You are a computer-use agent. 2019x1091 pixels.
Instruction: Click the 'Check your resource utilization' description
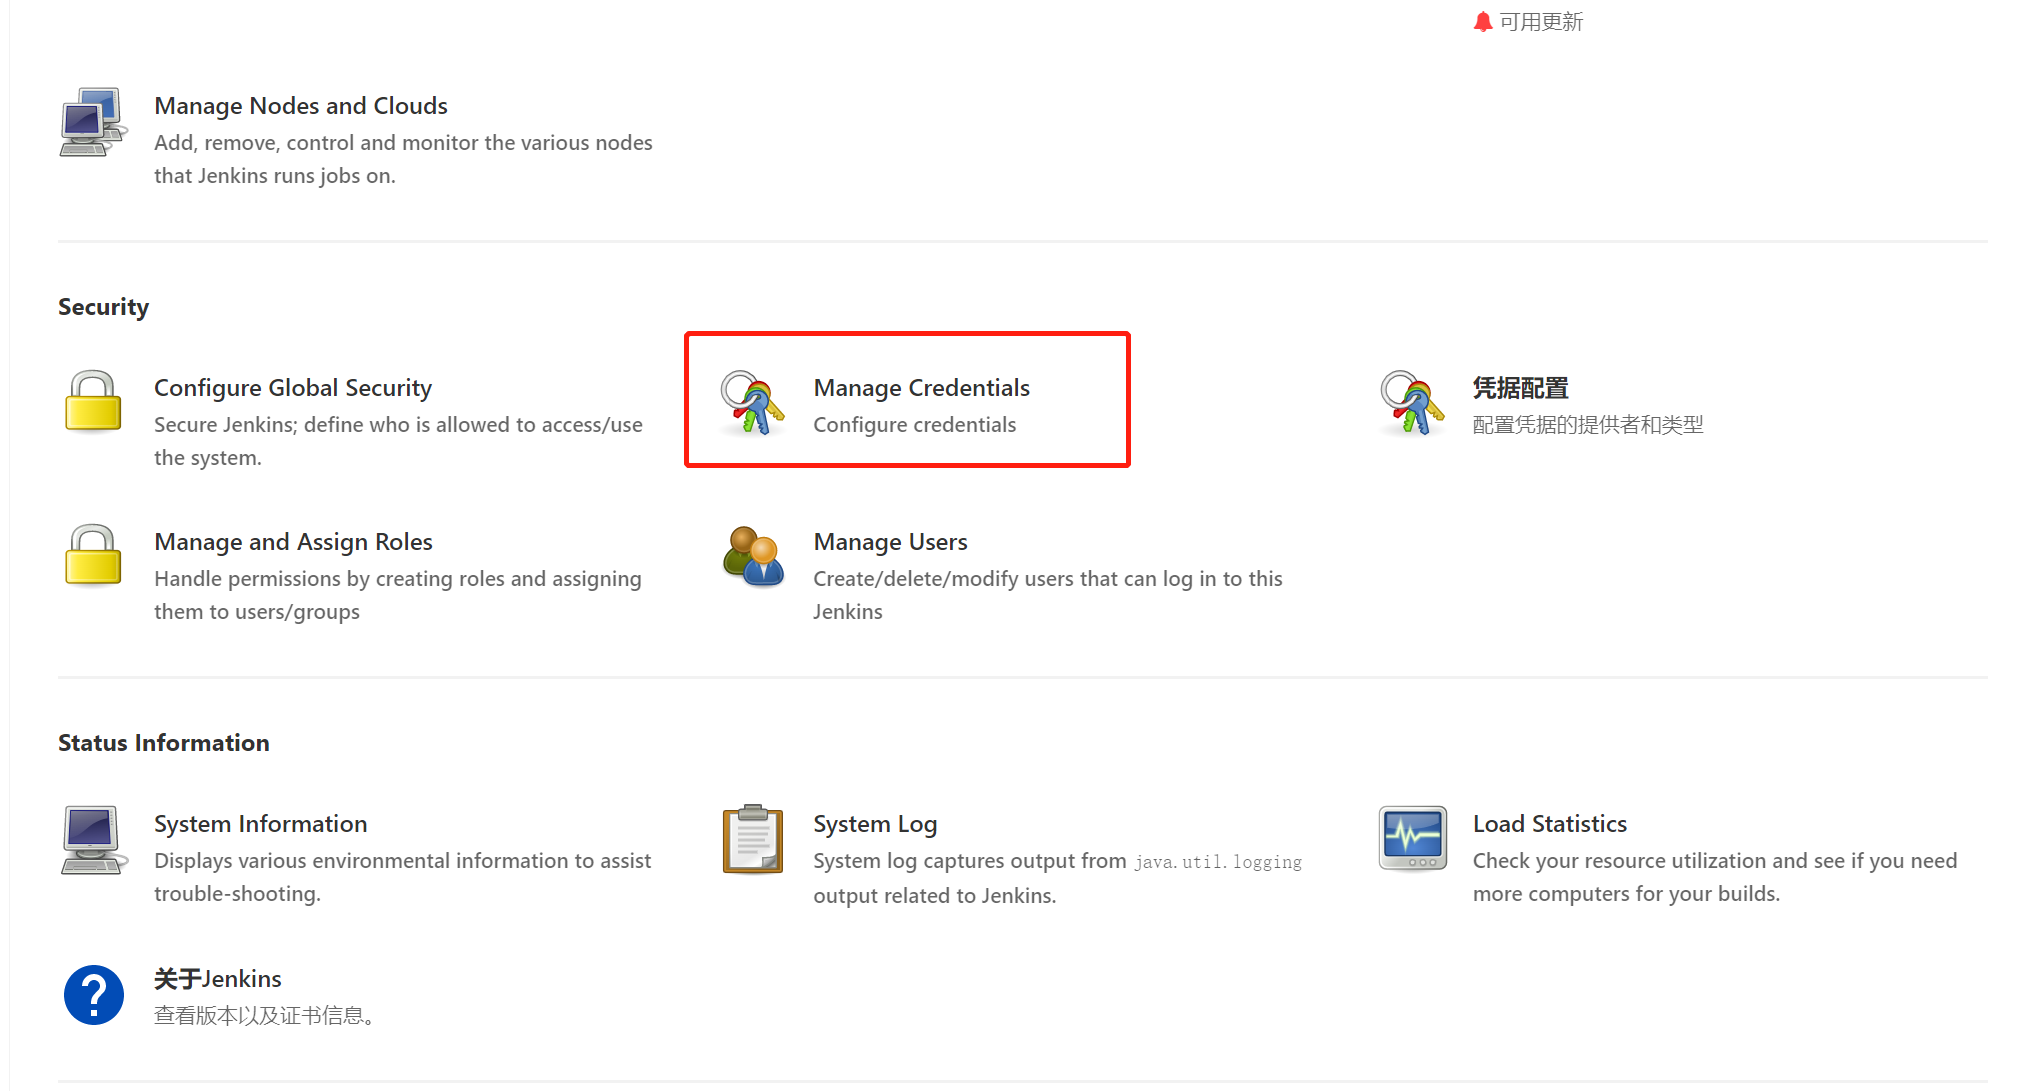(x=1714, y=877)
